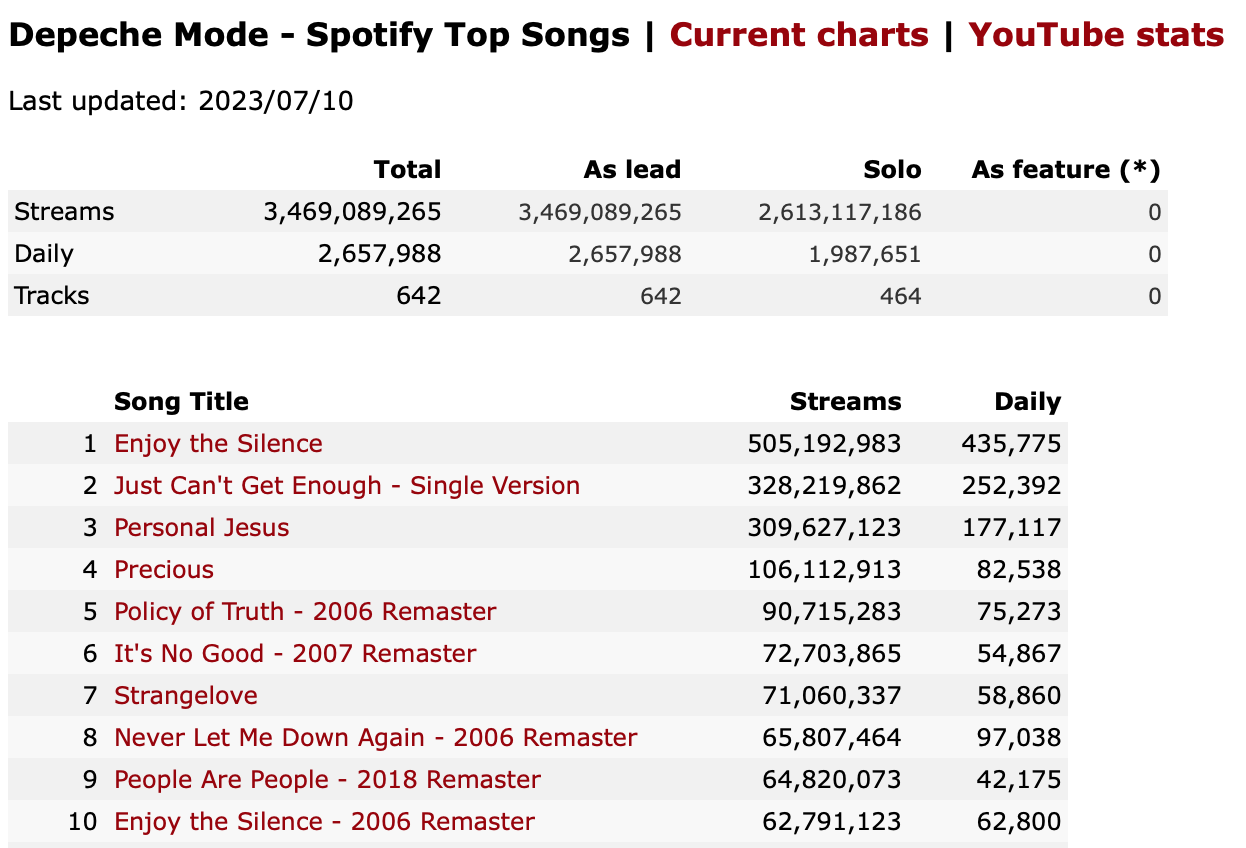Click Just Can't Get Enough - Single Version
1246x848 pixels.
pyautogui.click(x=347, y=486)
